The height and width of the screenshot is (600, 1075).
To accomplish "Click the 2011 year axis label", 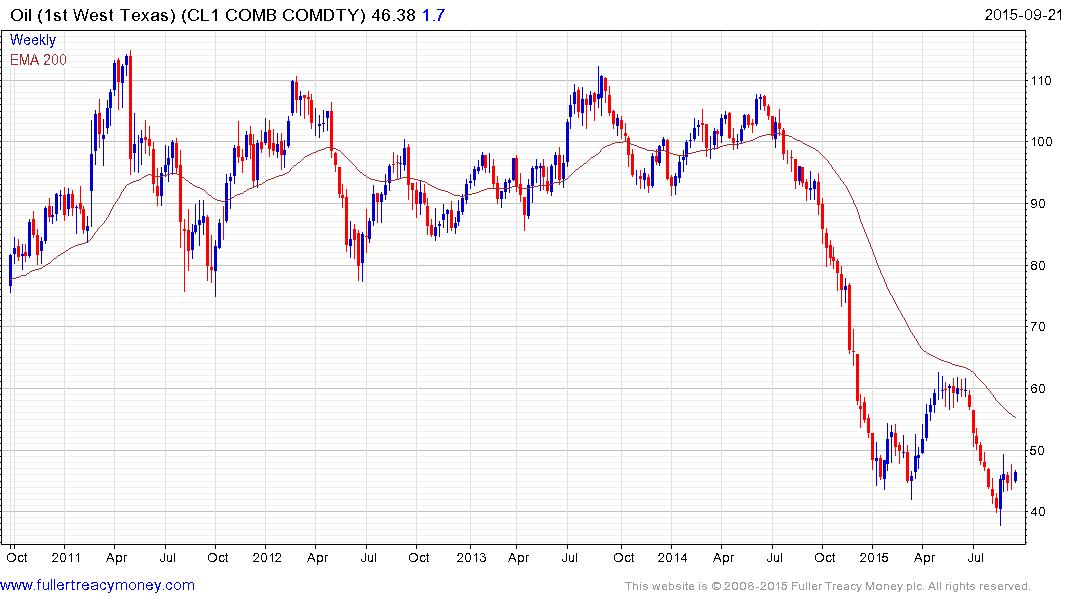I will (66, 557).
